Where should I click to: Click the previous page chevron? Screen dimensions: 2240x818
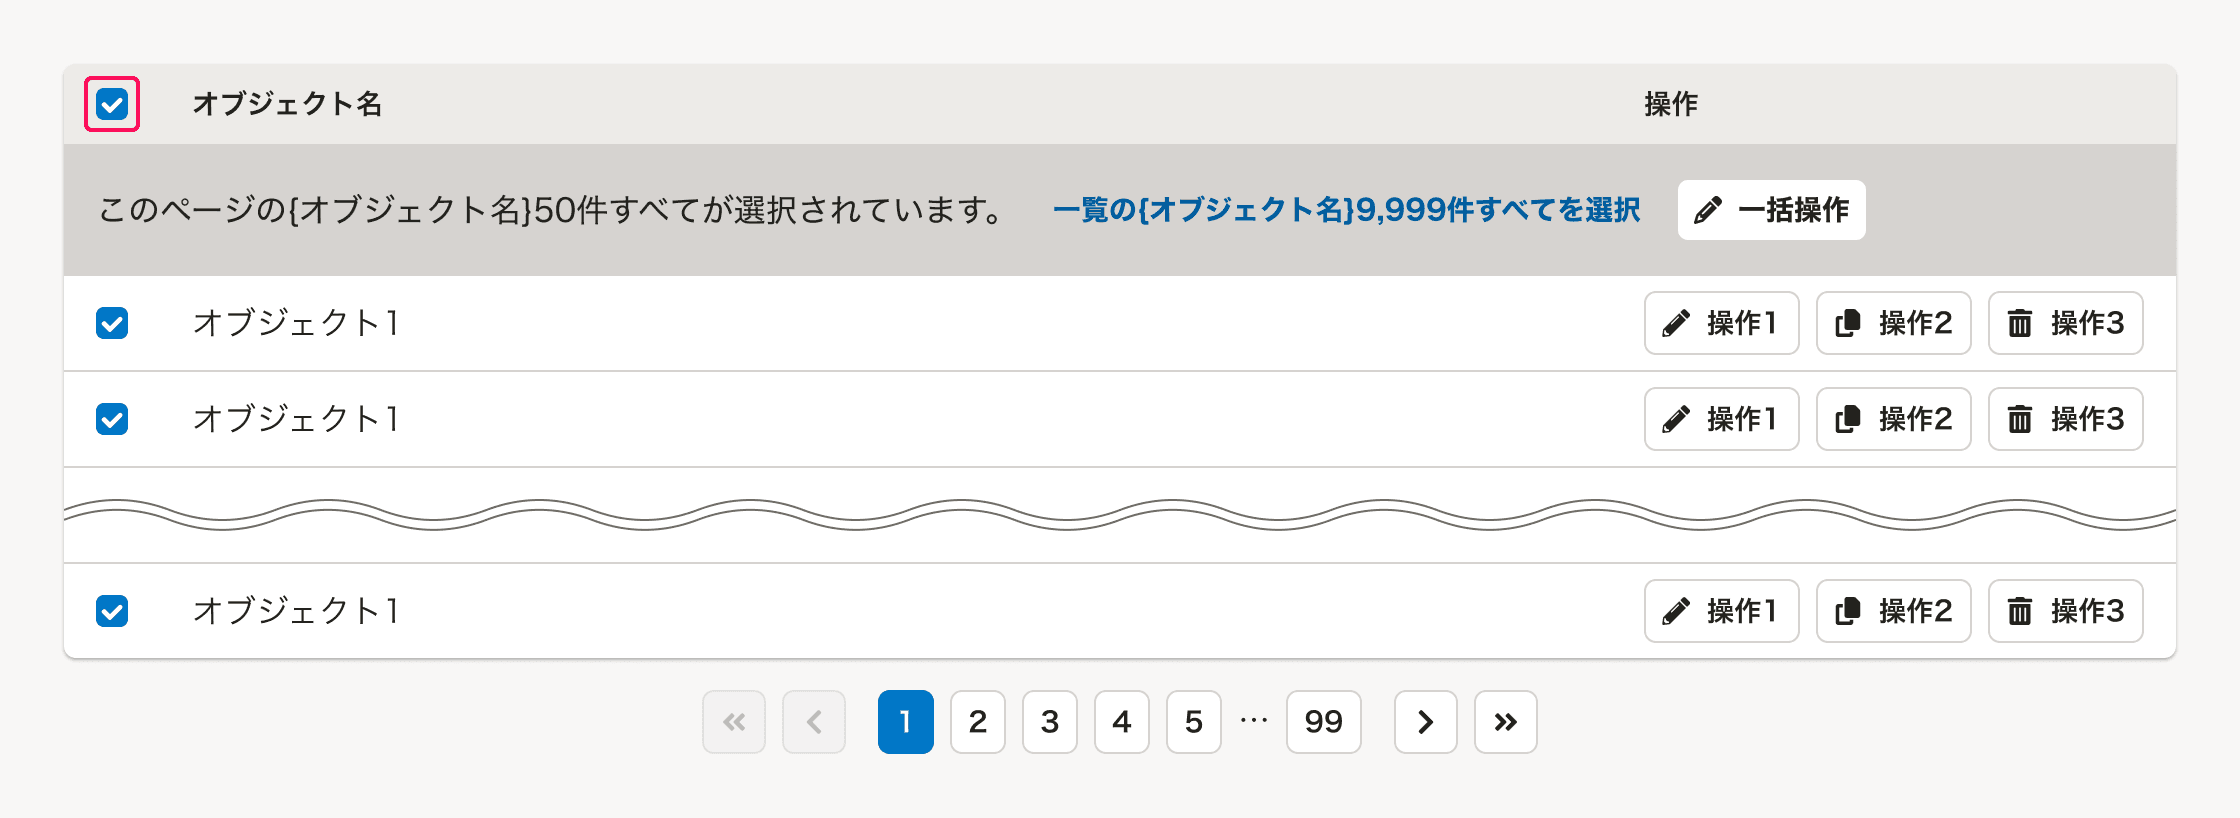[x=813, y=722]
